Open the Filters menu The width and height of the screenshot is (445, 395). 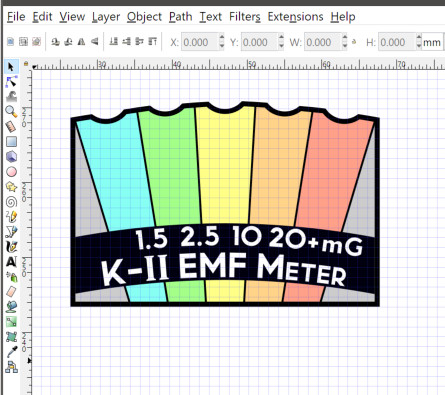tap(245, 16)
